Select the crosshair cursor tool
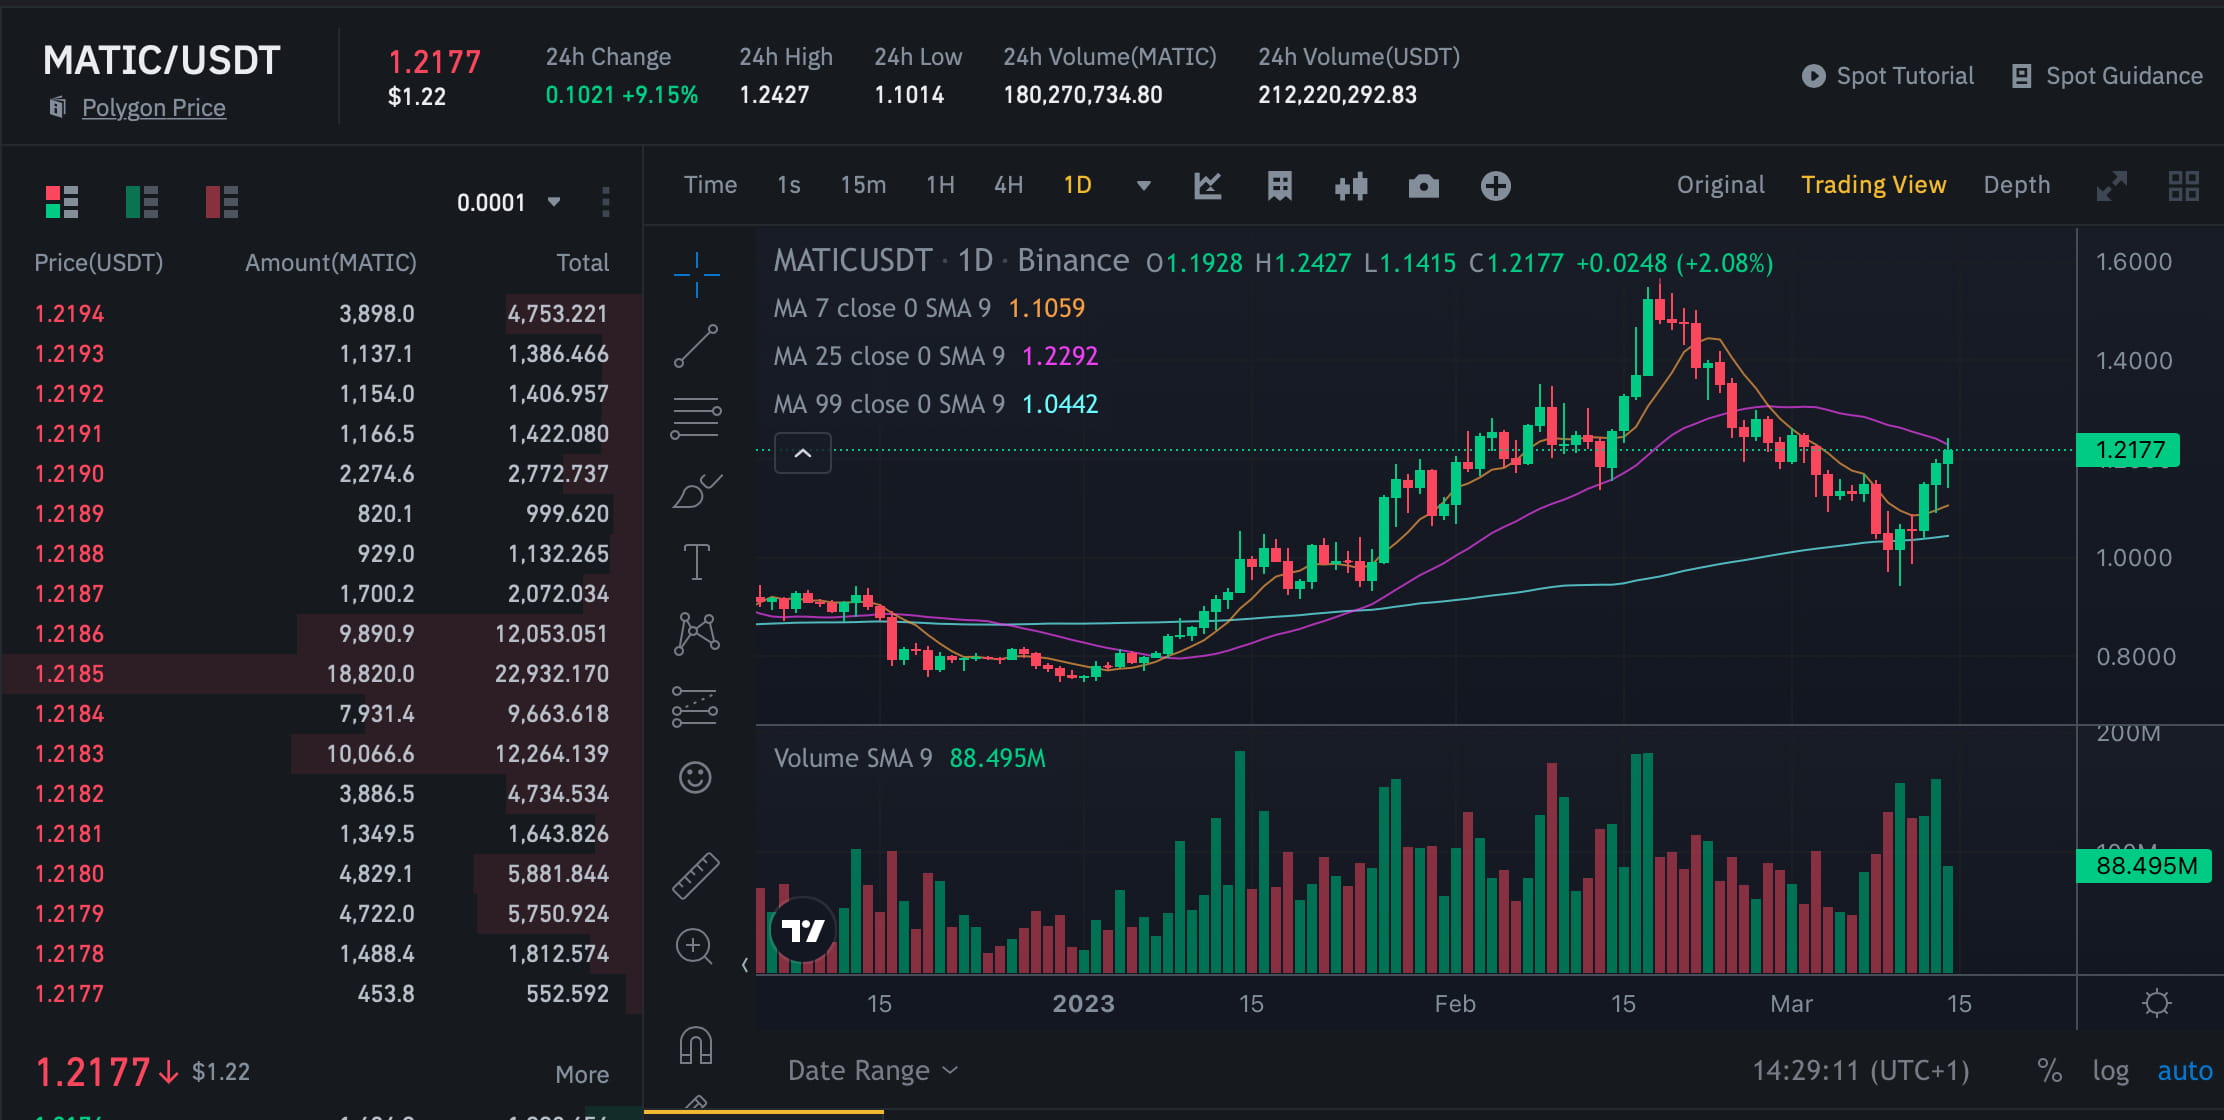 click(x=697, y=277)
